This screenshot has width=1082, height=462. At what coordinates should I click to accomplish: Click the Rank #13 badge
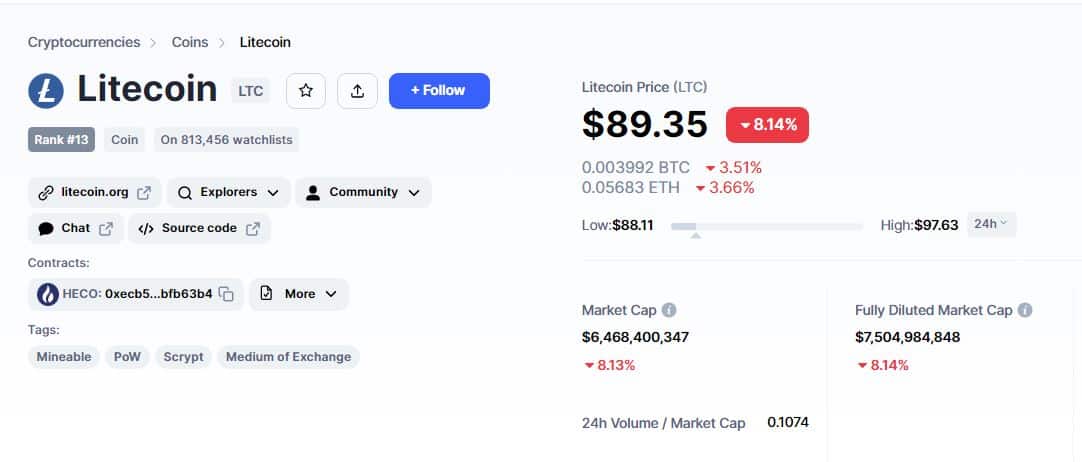[x=61, y=140]
